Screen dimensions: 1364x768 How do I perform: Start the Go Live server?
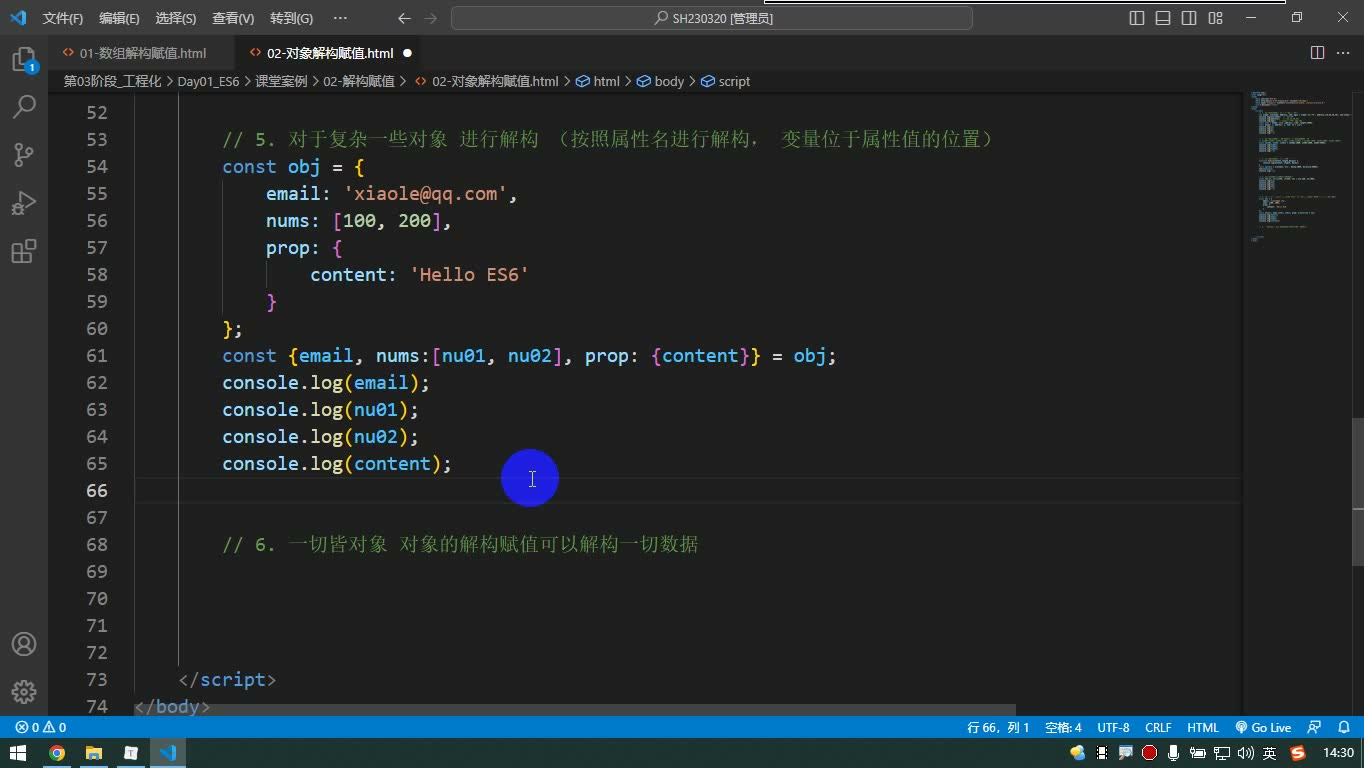tap(1263, 727)
